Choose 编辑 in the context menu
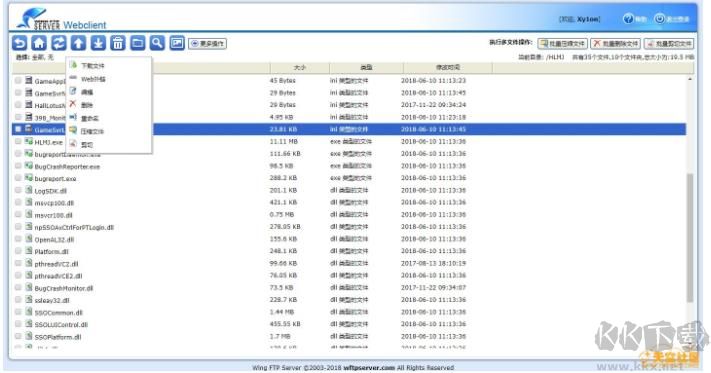711x373 pixels. click(87, 92)
